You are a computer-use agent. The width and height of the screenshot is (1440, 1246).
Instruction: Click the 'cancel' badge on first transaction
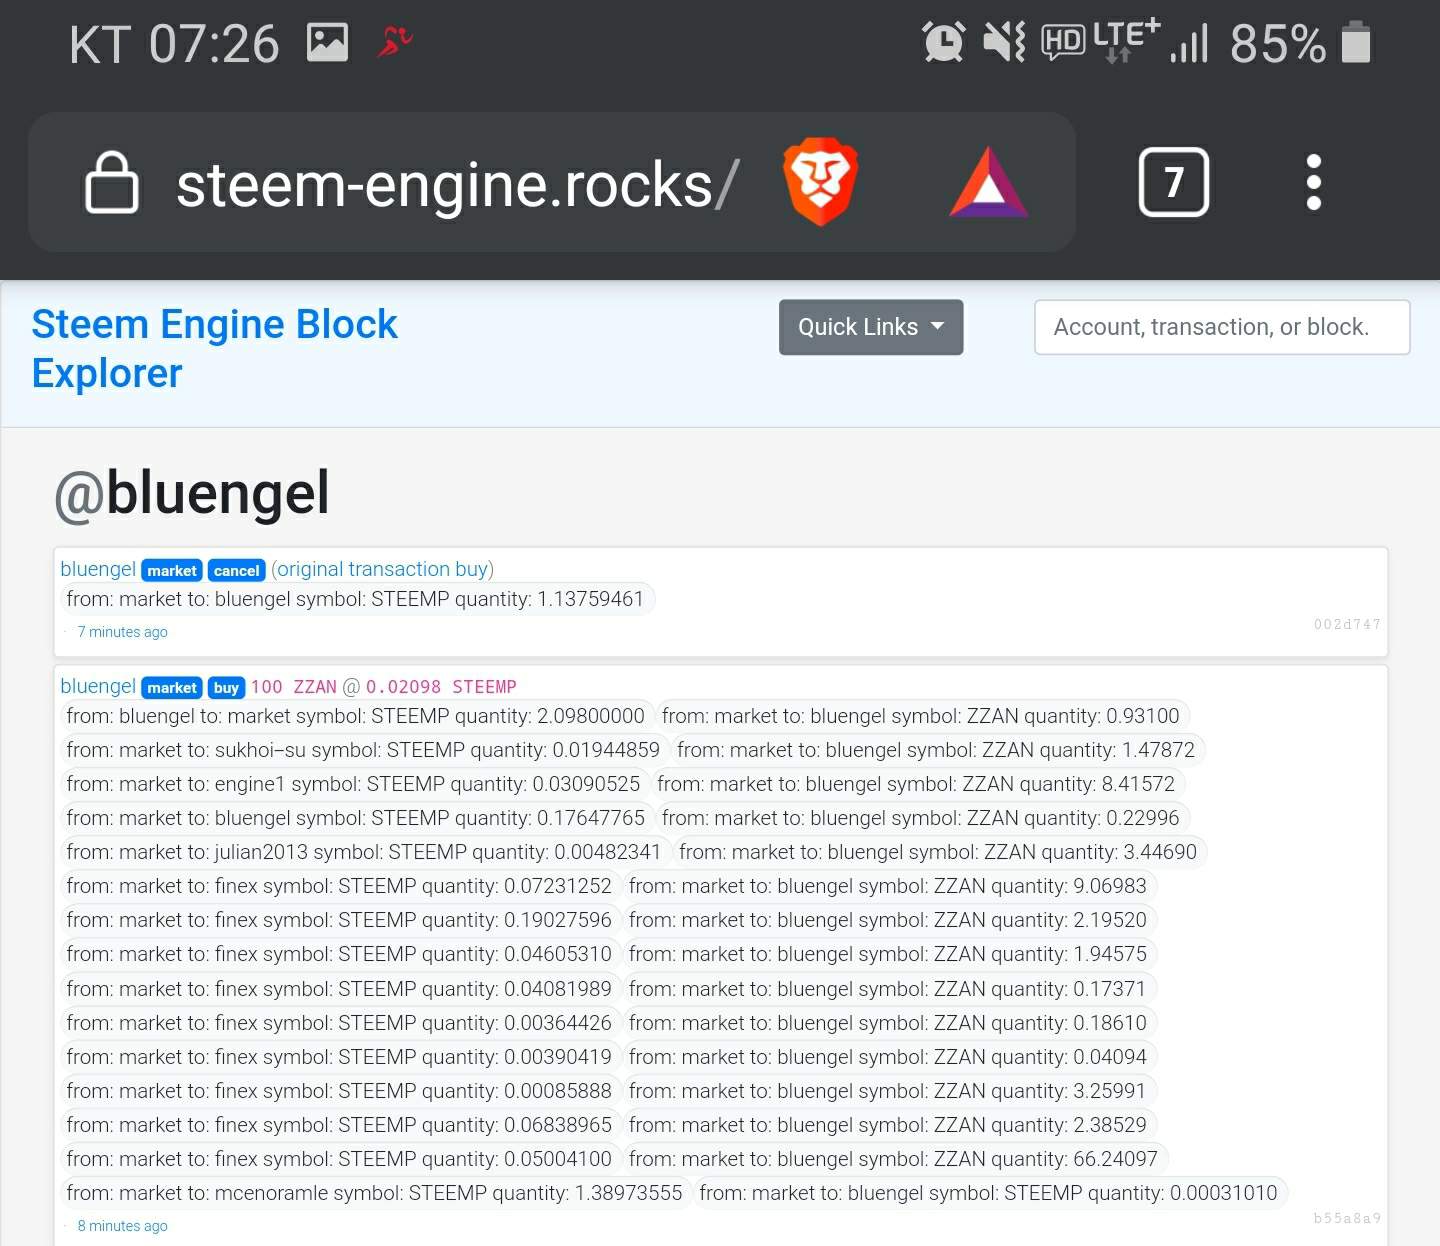click(236, 570)
